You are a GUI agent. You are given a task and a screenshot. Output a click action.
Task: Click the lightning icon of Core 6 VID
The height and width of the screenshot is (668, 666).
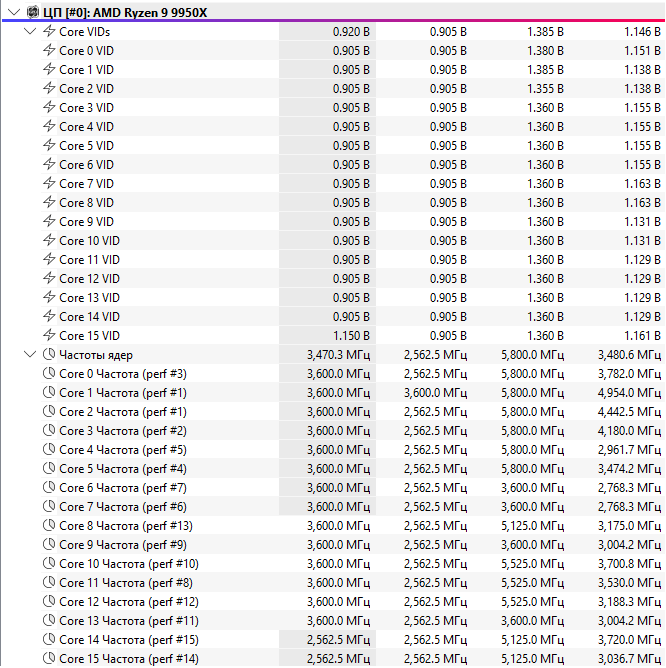(49, 164)
